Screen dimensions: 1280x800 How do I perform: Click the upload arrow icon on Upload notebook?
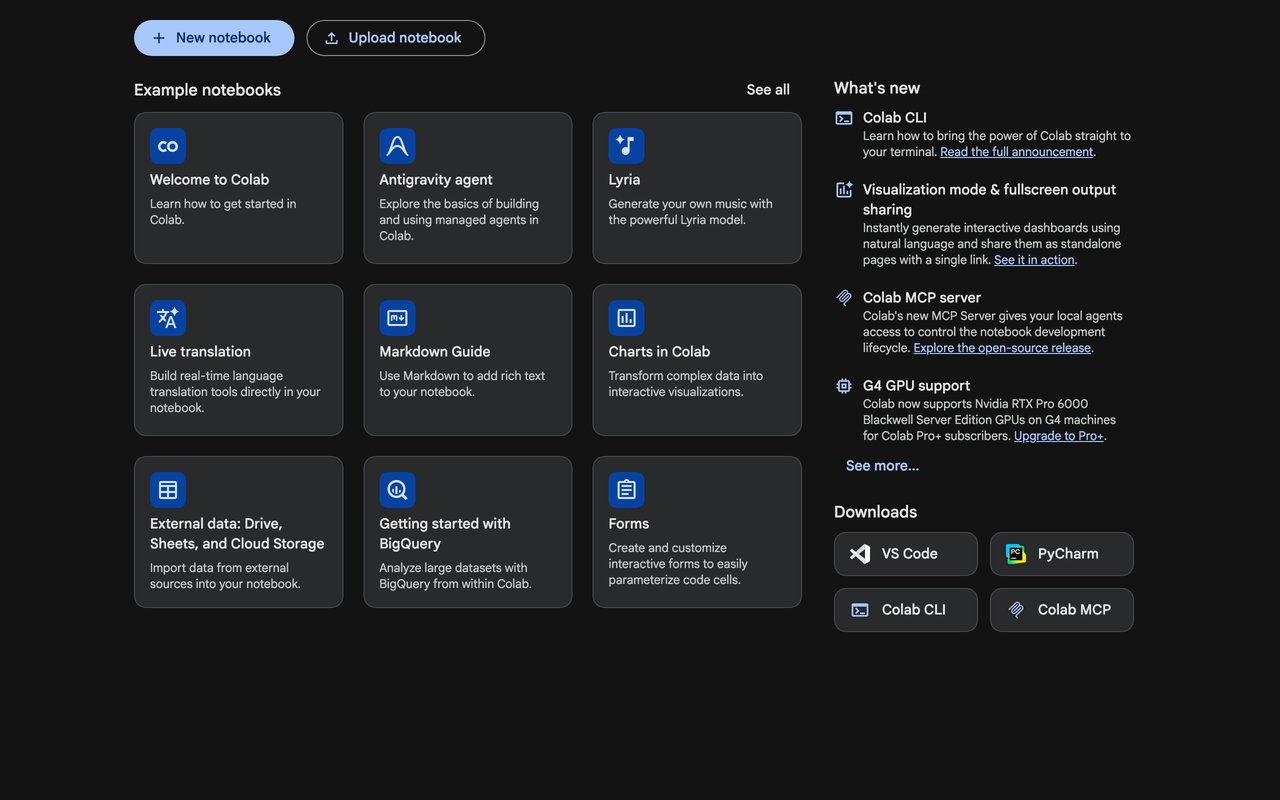click(x=331, y=38)
